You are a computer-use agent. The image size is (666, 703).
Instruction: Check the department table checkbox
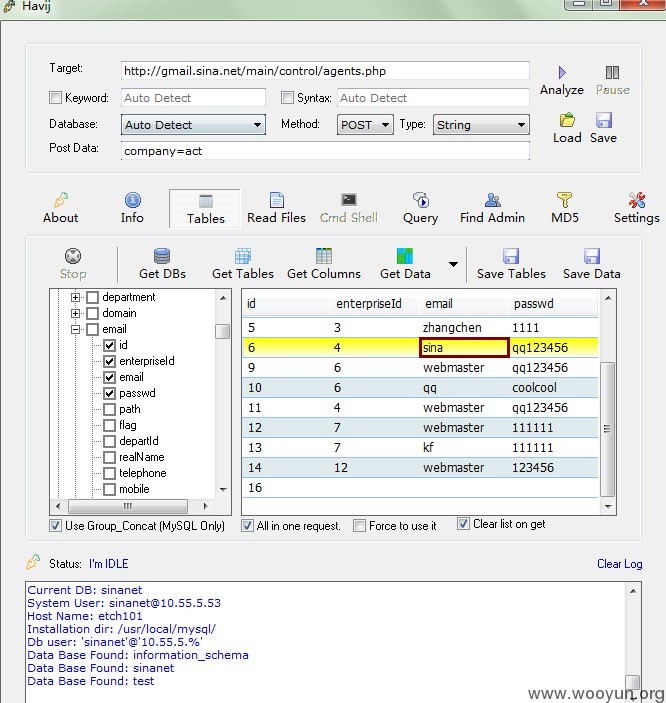point(92,297)
